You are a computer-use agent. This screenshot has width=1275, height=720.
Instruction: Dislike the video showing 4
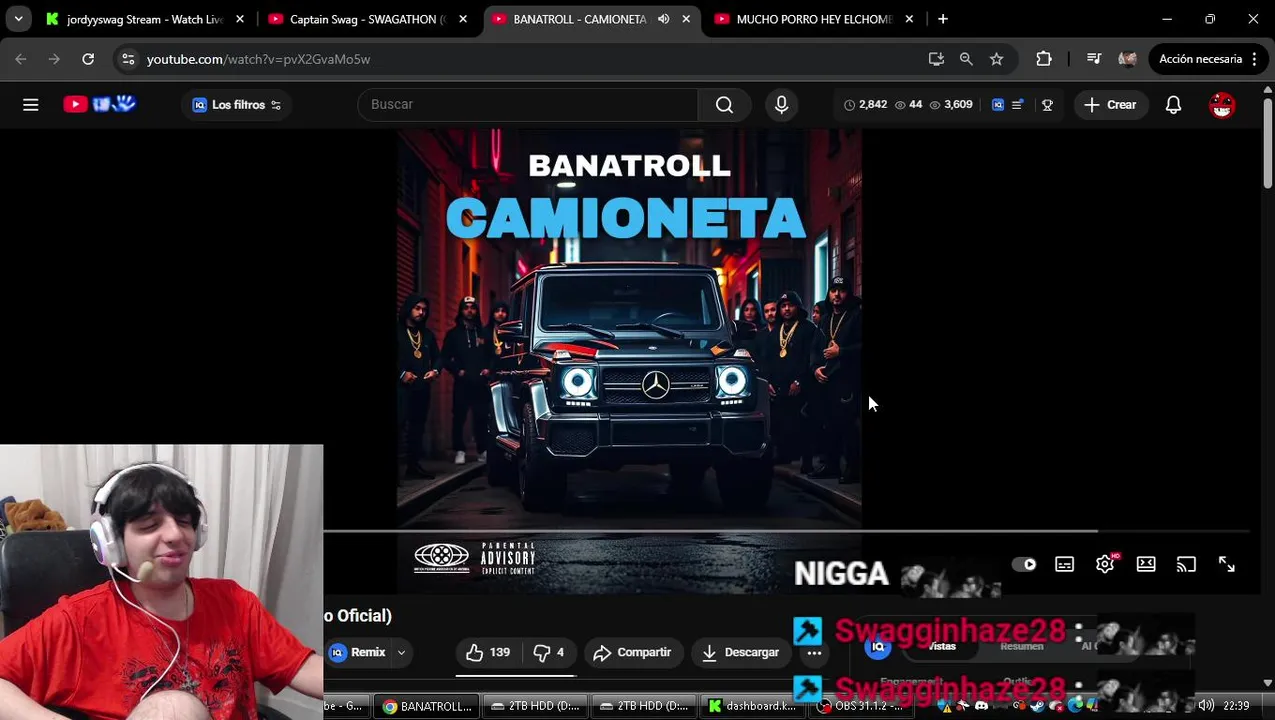pos(549,652)
